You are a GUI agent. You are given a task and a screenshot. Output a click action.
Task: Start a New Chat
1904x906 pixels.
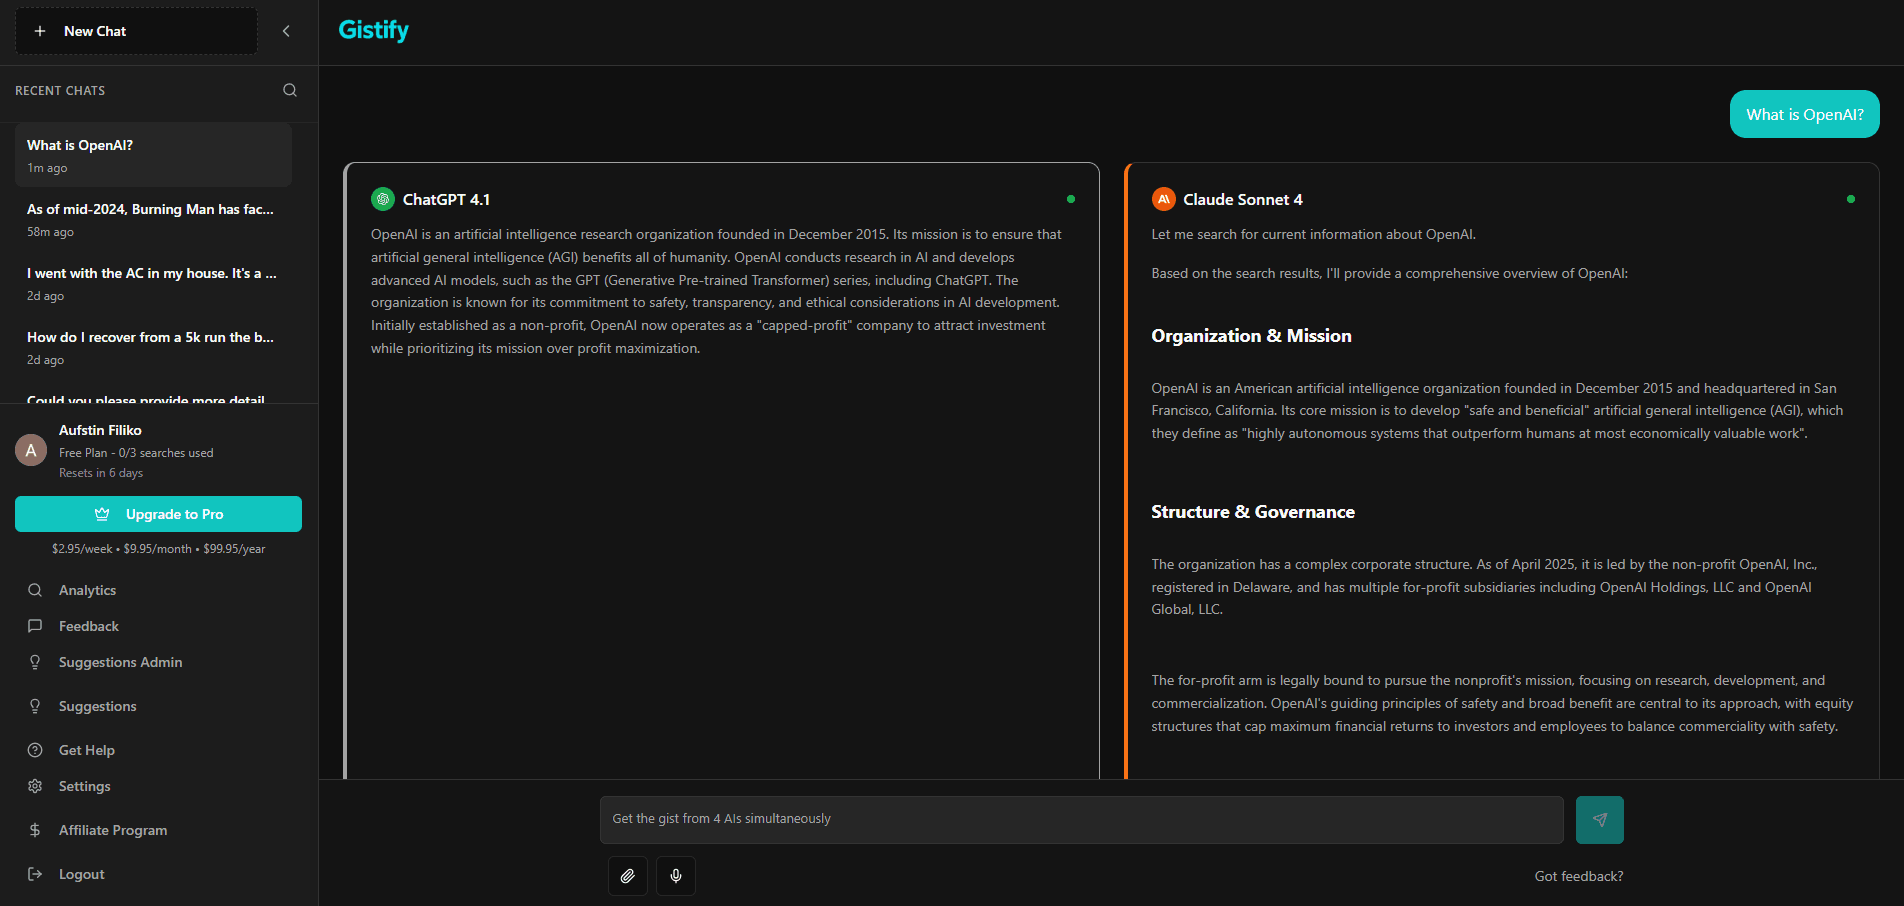tap(135, 30)
